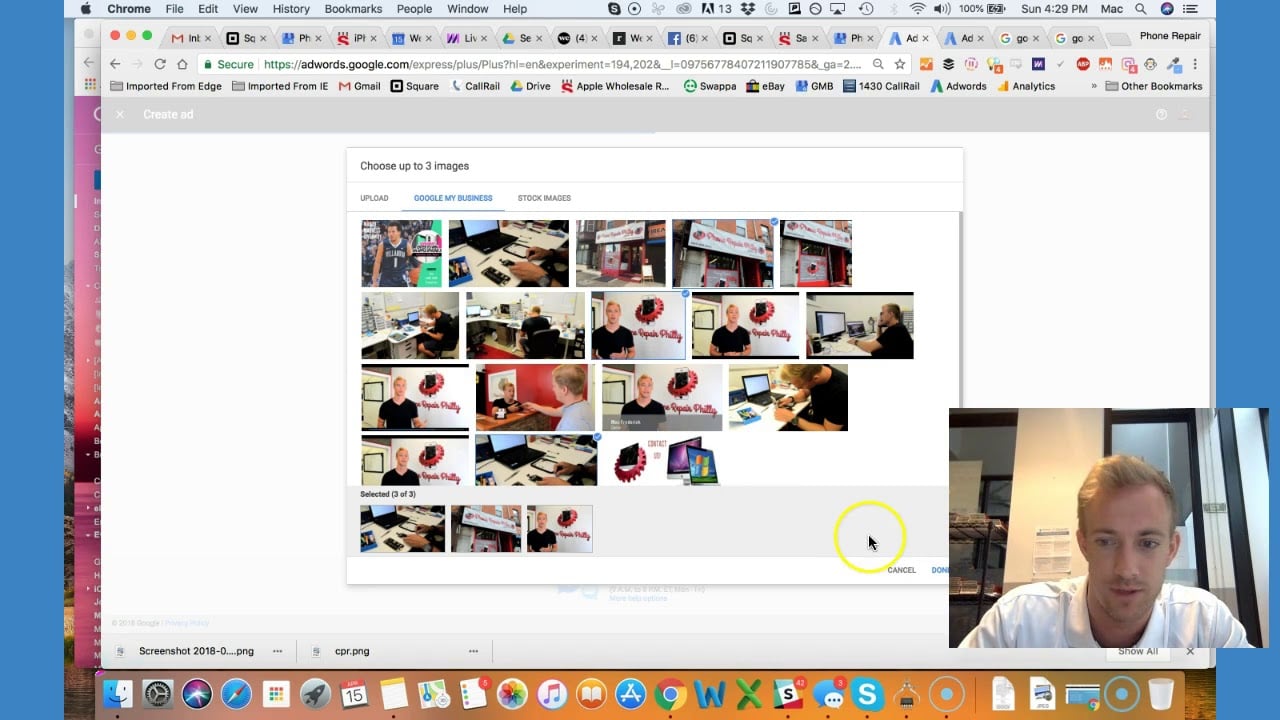The height and width of the screenshot is (720, 1280).
Task: Expand the cpr.png download options chevron
Action: tap(474, 651)
